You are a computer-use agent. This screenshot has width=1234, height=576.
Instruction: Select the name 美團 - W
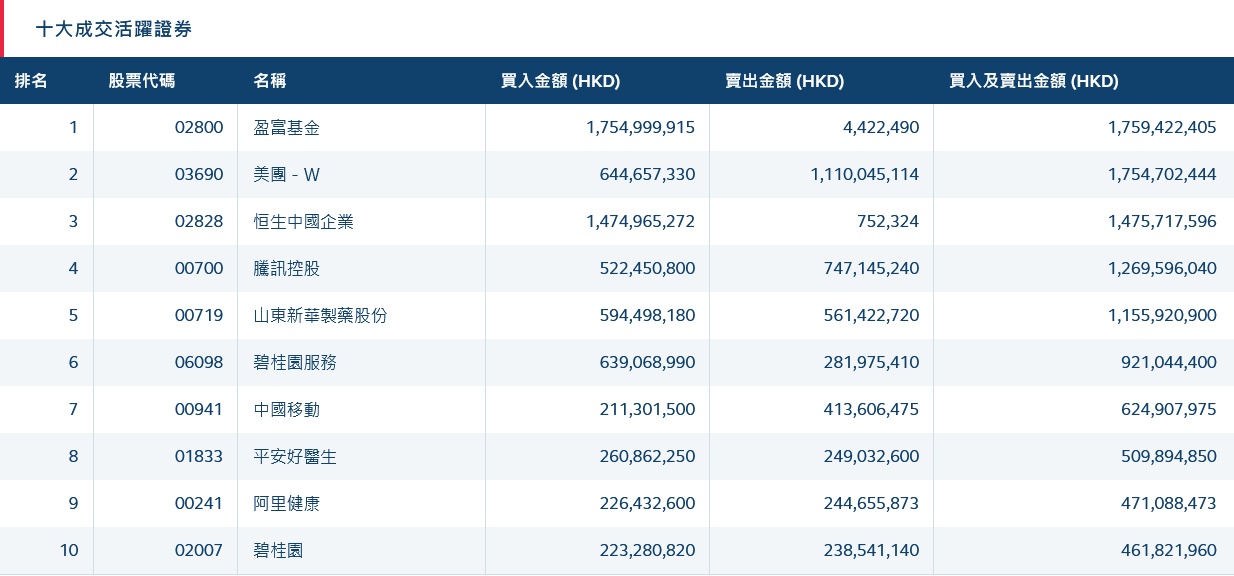coord(287,175)
